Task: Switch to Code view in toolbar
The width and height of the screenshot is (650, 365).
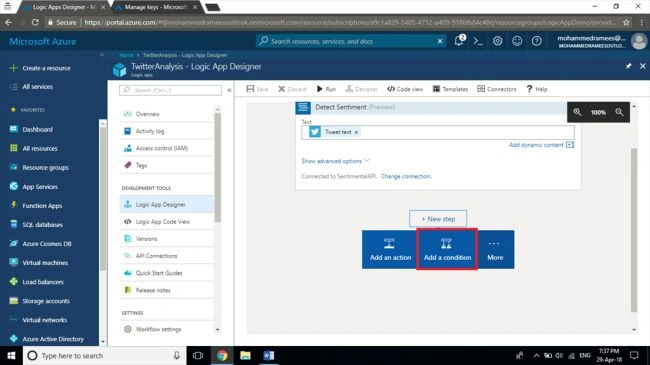Action: (405, 89)
